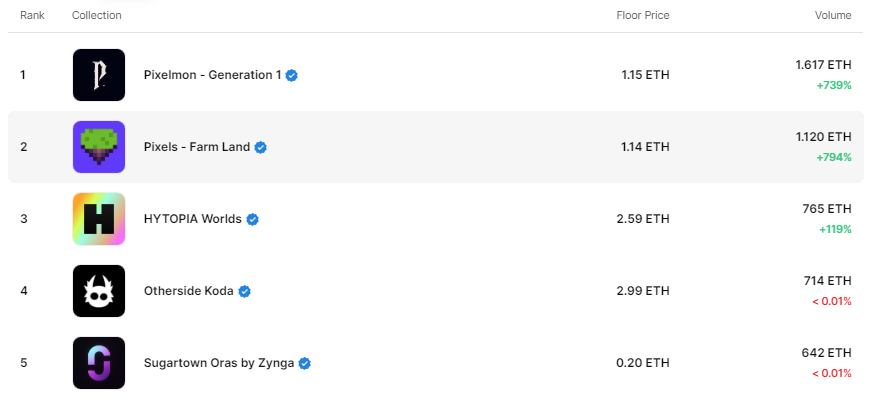
Task: Click verified checkmark next to HYTOPIA Worlds
Action: [253, 219]
